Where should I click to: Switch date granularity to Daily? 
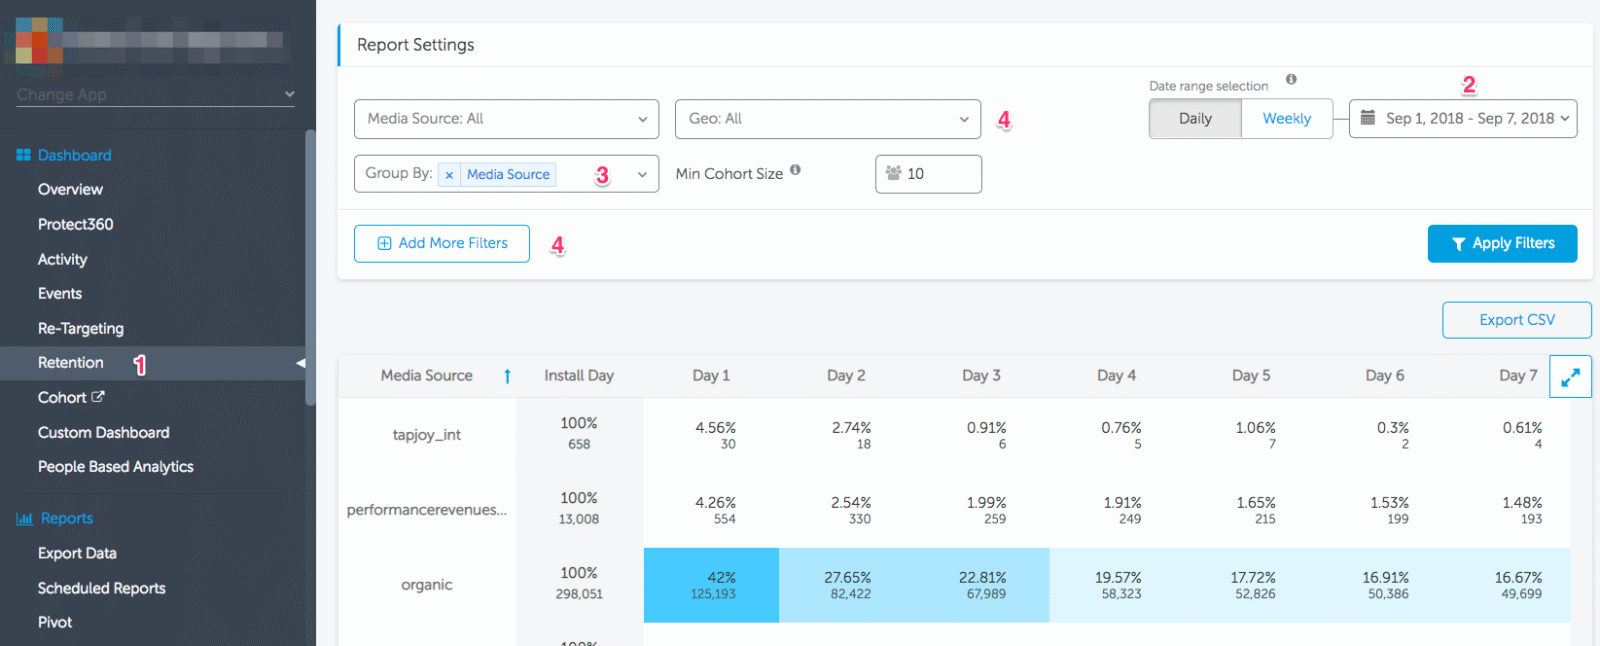pyautogui.click(x=1195, y=119)
